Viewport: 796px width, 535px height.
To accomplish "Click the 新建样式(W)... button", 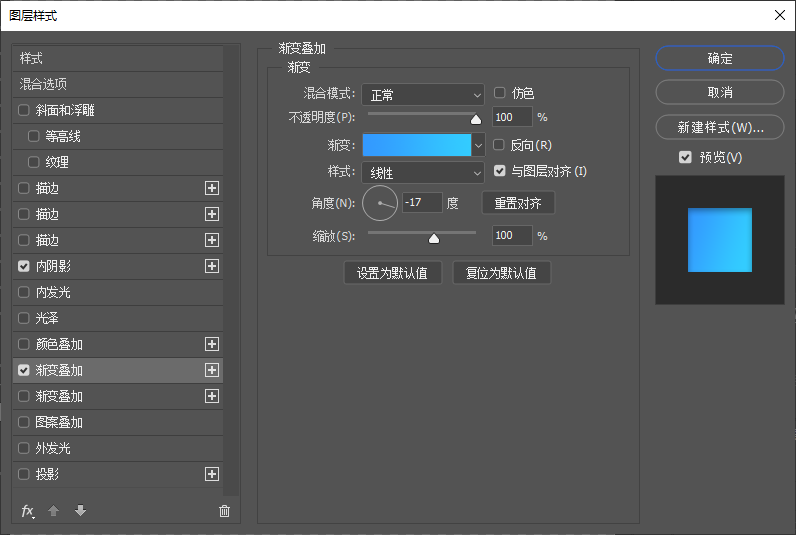I will click(720, 127).
